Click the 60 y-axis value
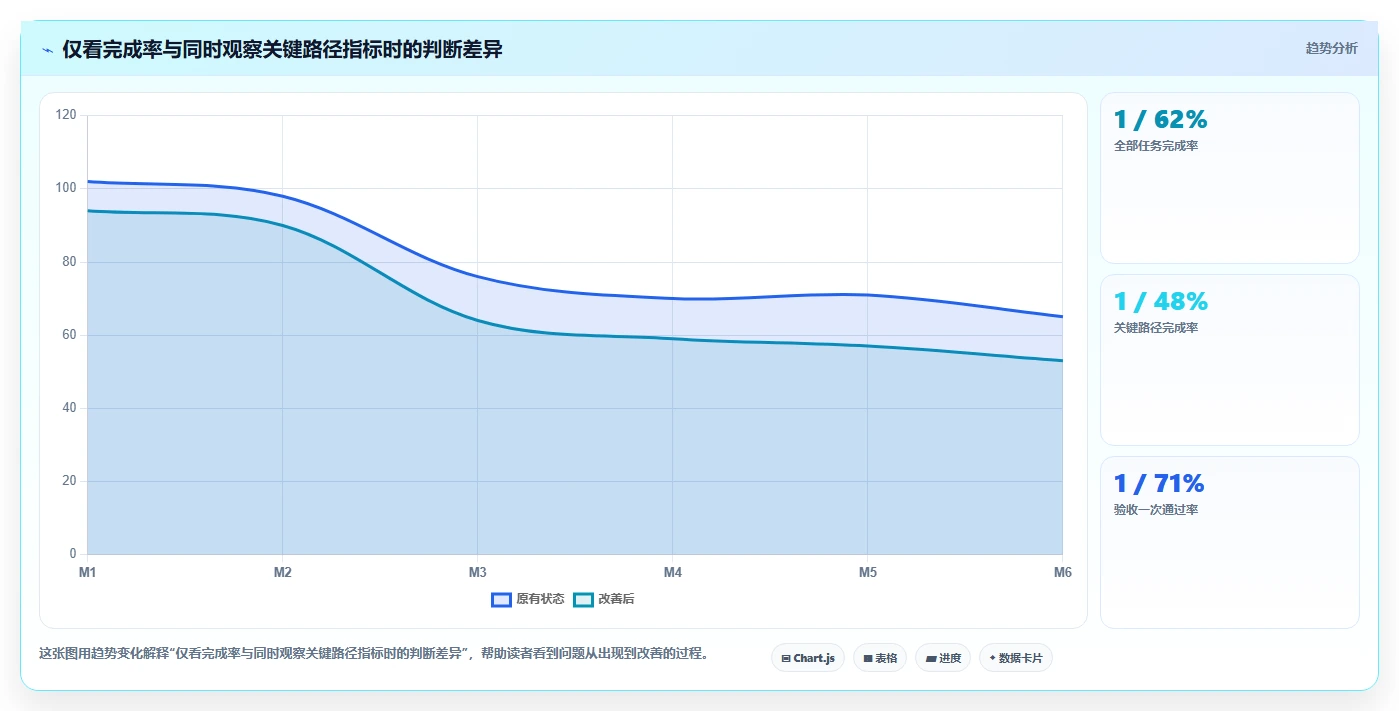Image resolution: width=1399 pixels, height=711 pixels. [69, 335]
